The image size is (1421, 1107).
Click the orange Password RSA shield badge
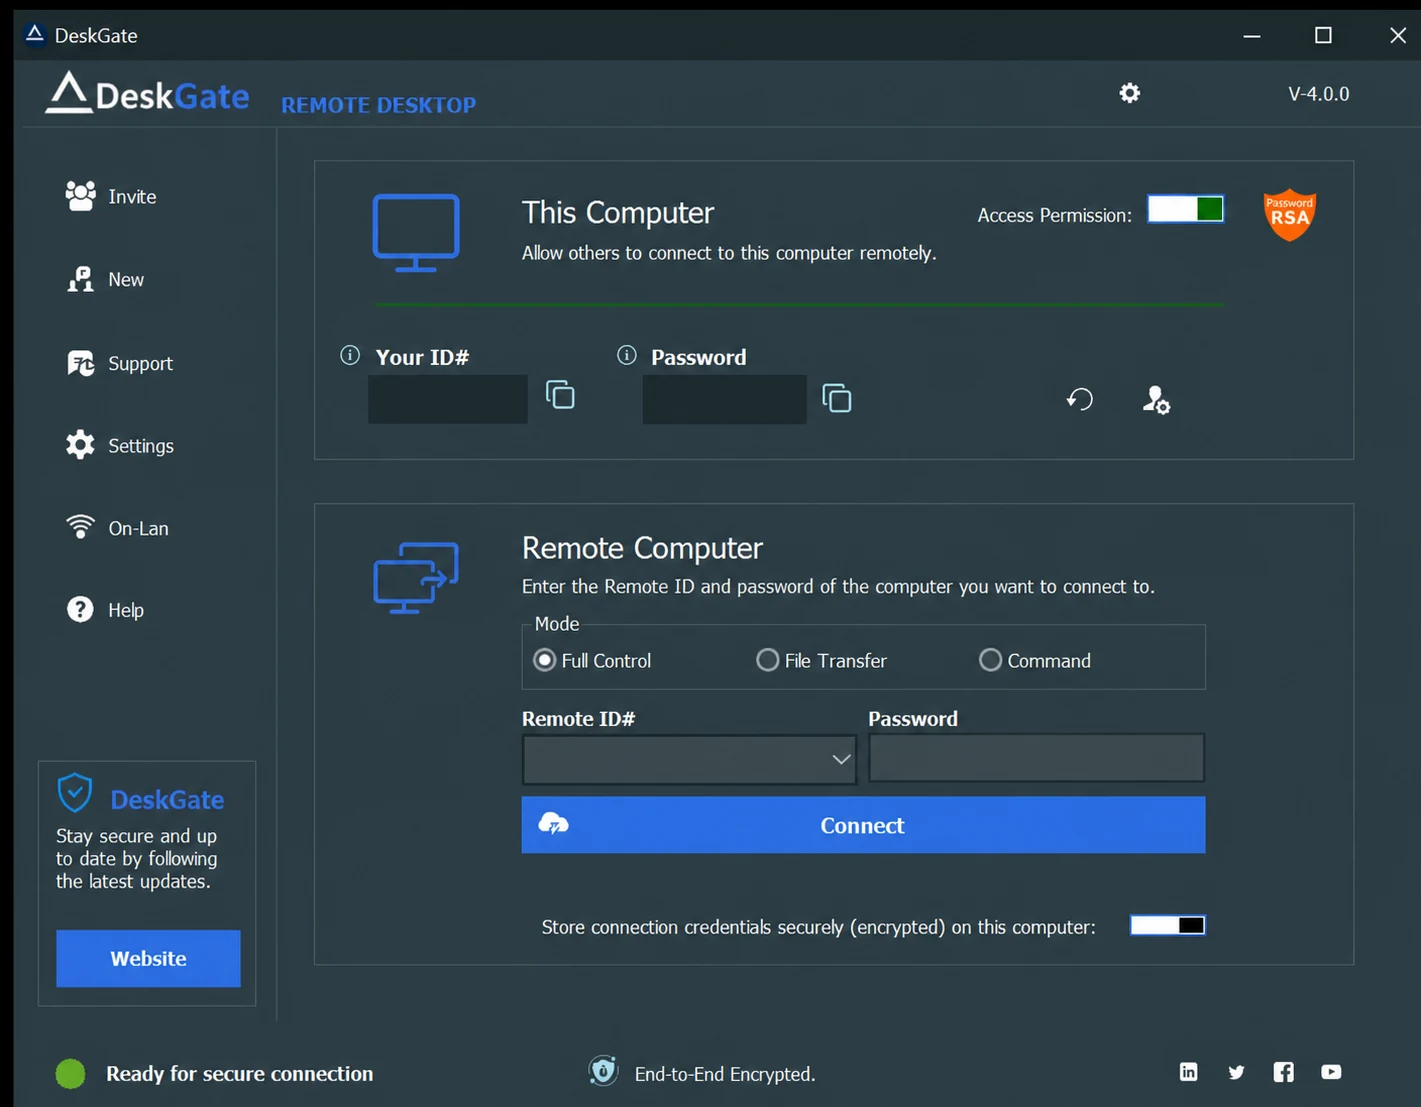[x=1289, y=214]
